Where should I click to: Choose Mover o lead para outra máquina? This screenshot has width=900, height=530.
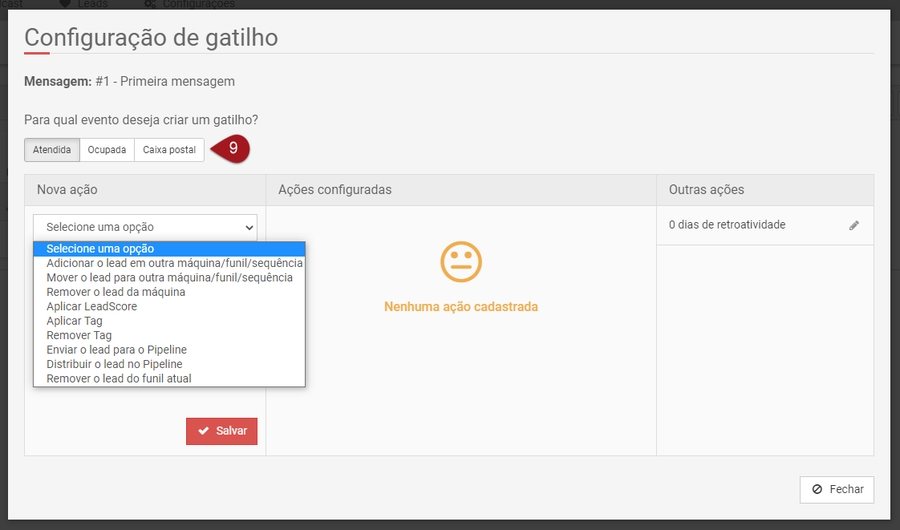[169, 277]
